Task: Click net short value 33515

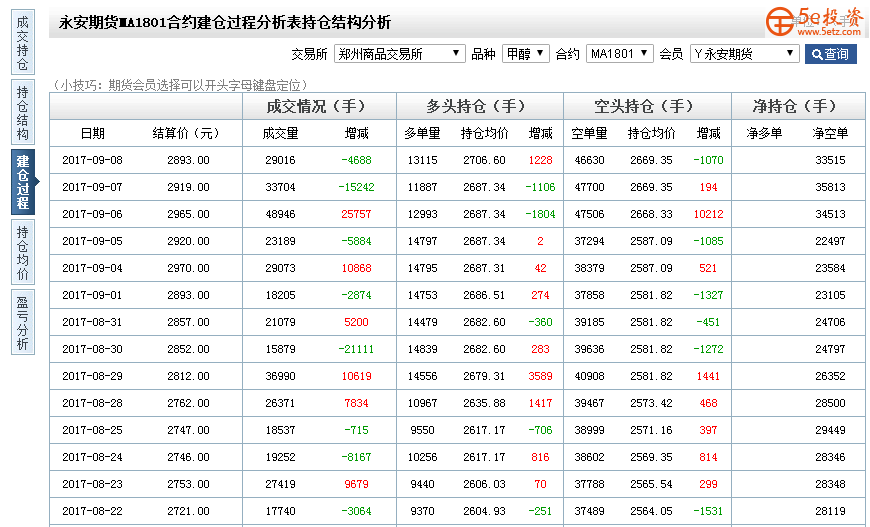Action: click(x=830, y=160)
